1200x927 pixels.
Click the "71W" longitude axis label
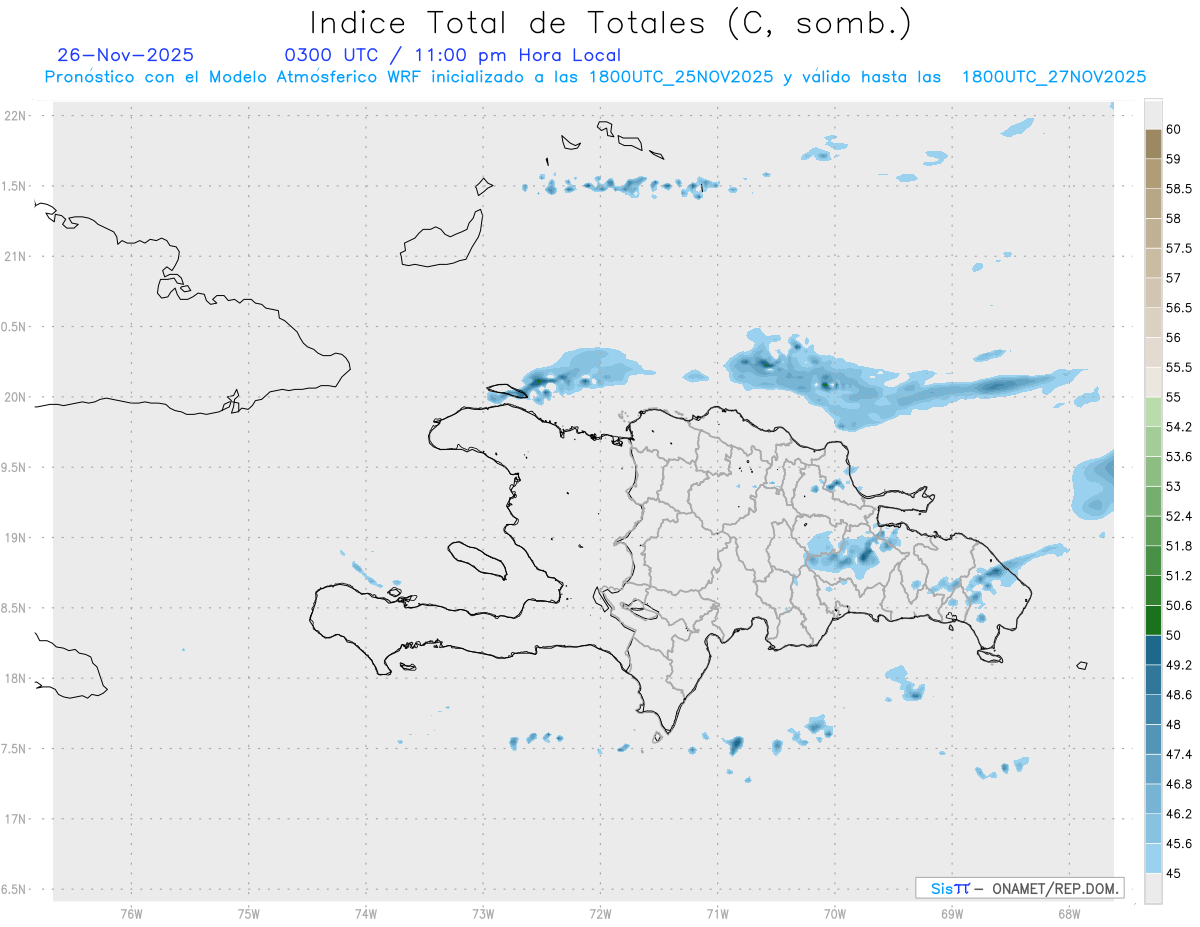[717, 913]
